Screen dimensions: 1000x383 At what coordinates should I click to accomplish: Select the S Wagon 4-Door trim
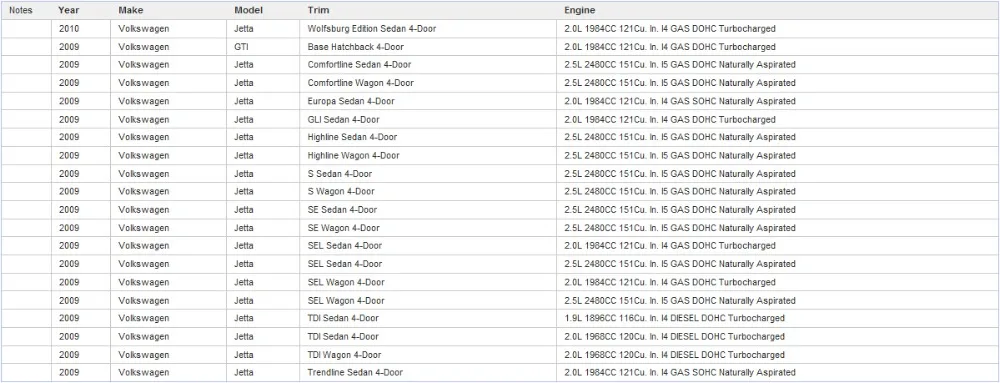tap(341, 191)
